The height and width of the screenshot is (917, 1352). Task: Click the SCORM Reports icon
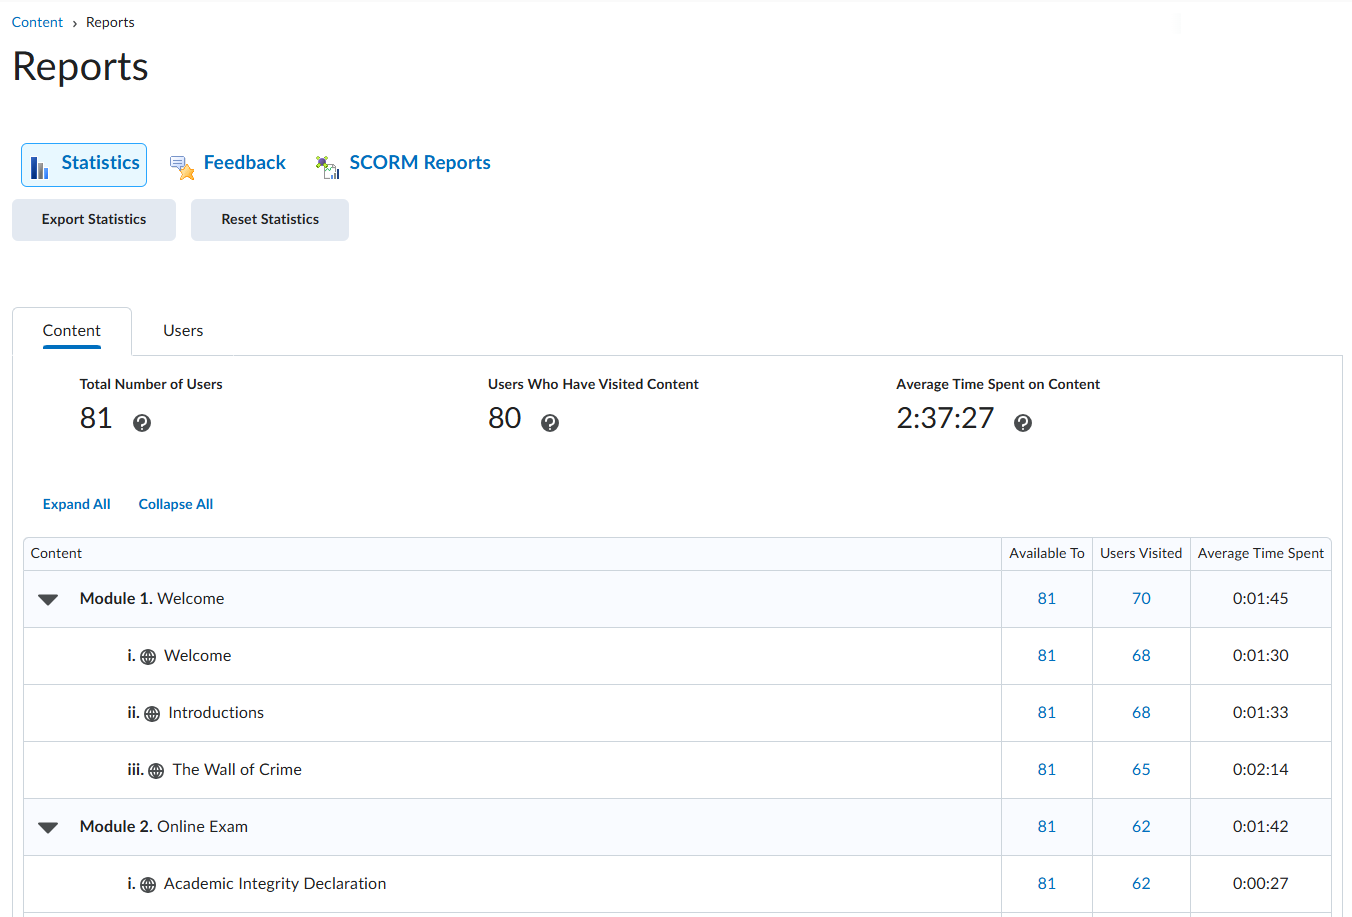click(327, 167)
